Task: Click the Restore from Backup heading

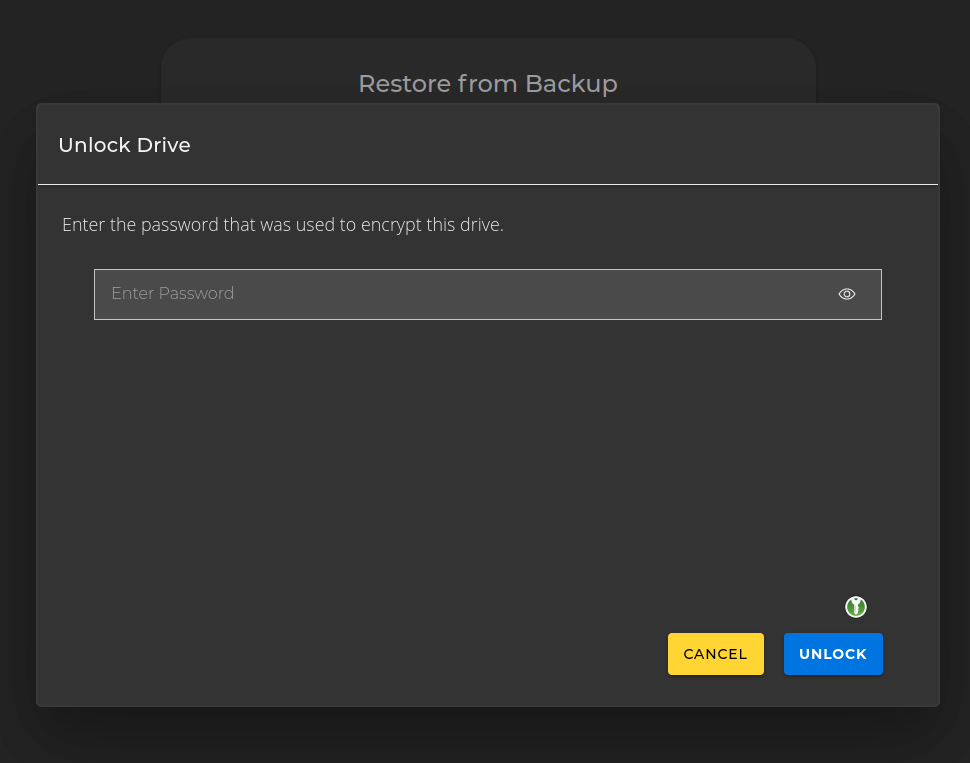Action: click(x=487, y=84)
